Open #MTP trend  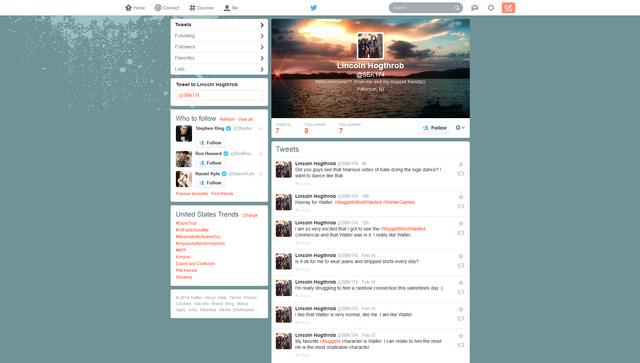click(181, 250)
